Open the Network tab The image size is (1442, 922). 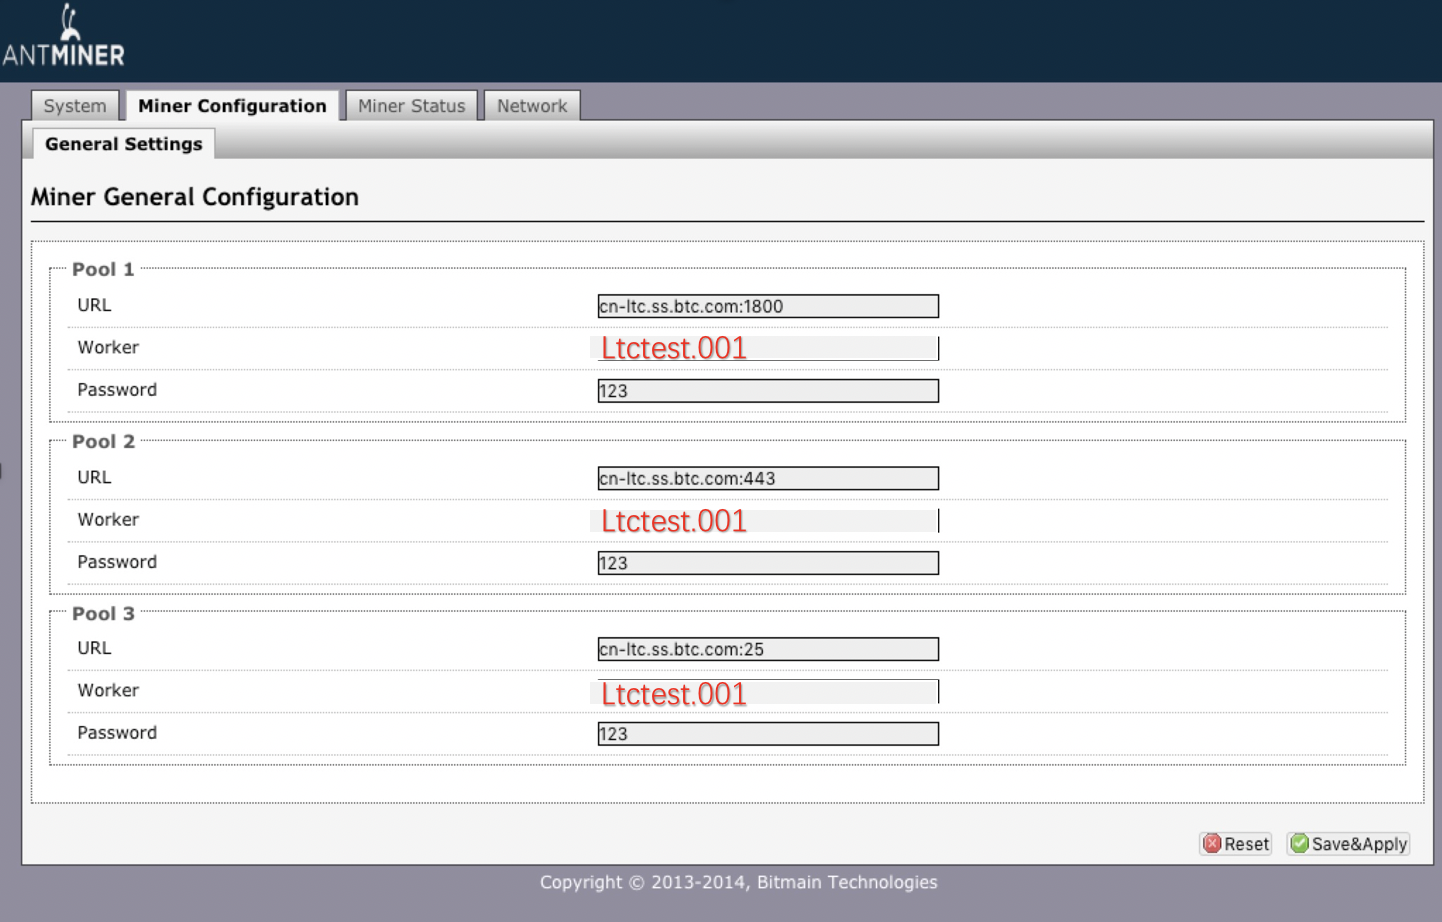[x=531, y=105]
